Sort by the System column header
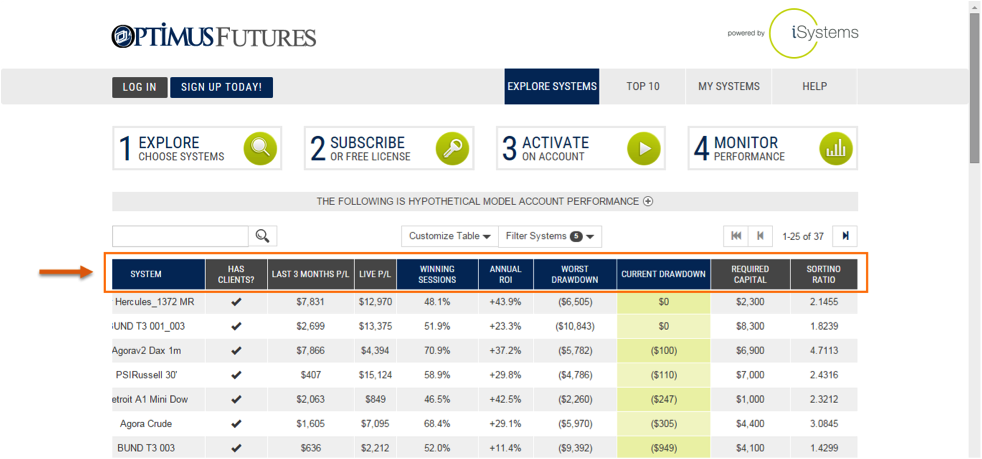Screen dimensions: 982x459 pos(158,274)
